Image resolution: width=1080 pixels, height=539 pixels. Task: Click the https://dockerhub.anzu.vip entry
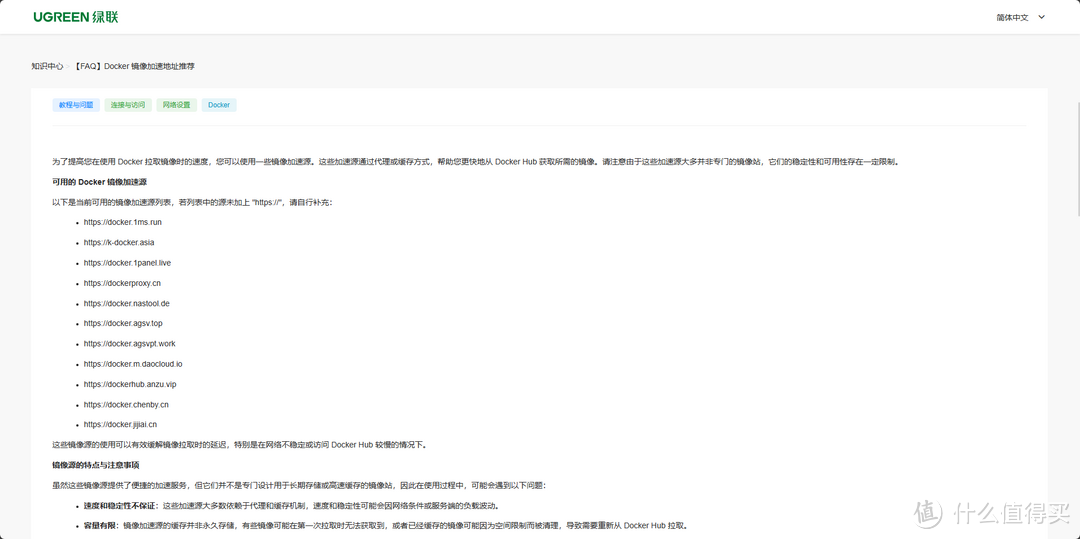(x=130, y=384)
